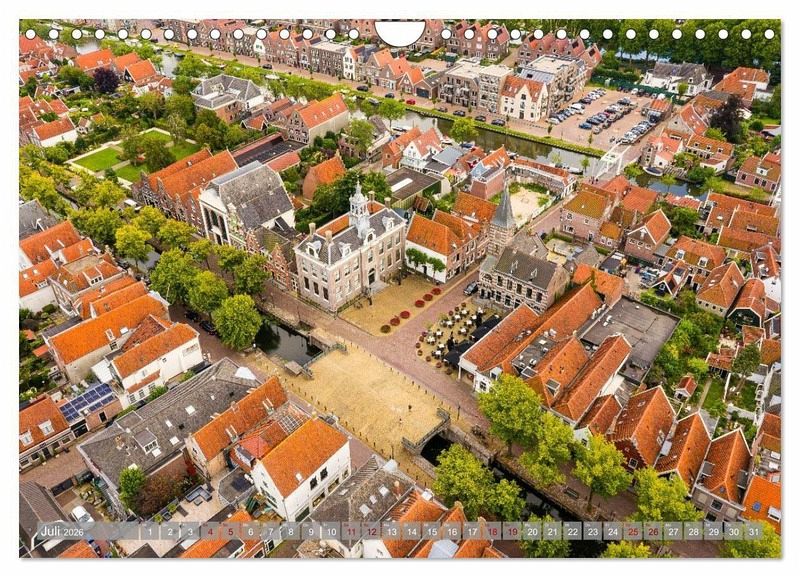Screen dimensions: 800x577
Task: Select day 18 in the calendar strip
Action: (490, 531)
